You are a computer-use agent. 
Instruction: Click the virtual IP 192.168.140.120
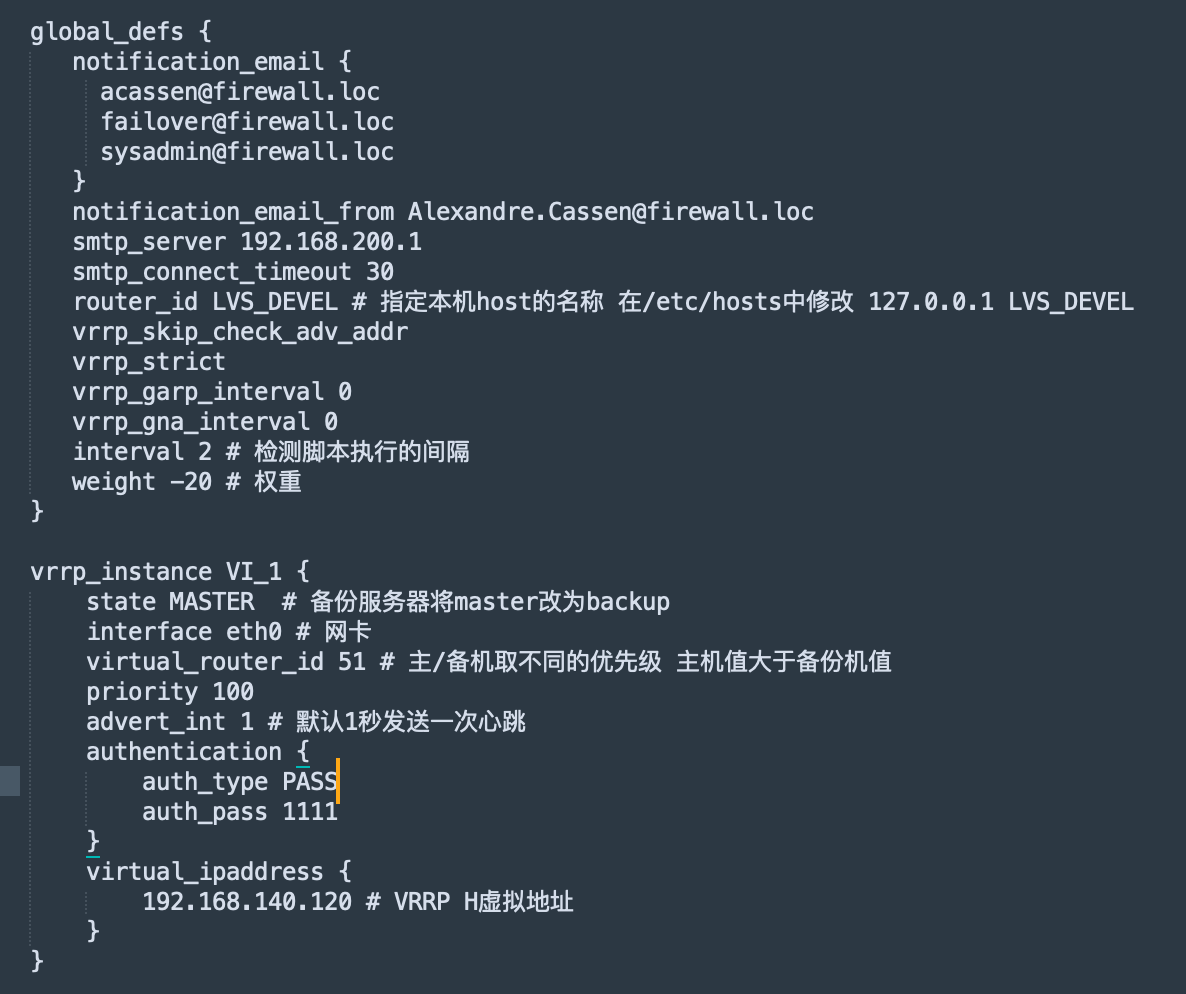(247, 901)
